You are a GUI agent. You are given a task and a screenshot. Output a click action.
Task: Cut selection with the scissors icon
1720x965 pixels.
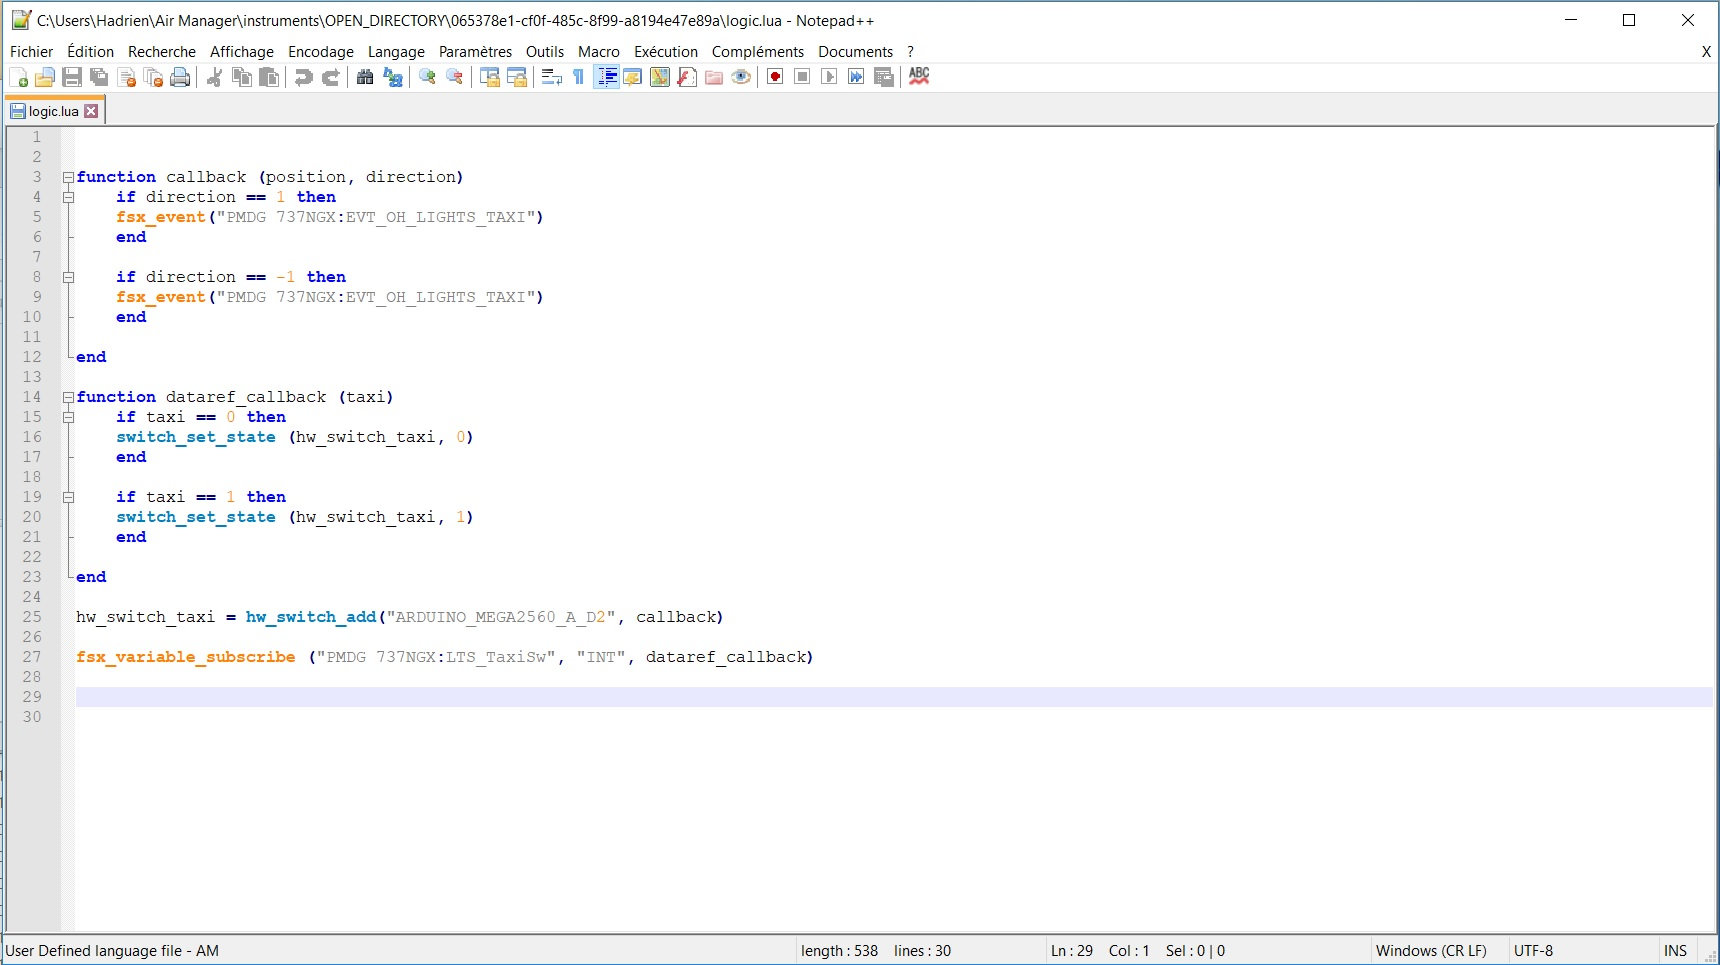(x=214, y=77)
